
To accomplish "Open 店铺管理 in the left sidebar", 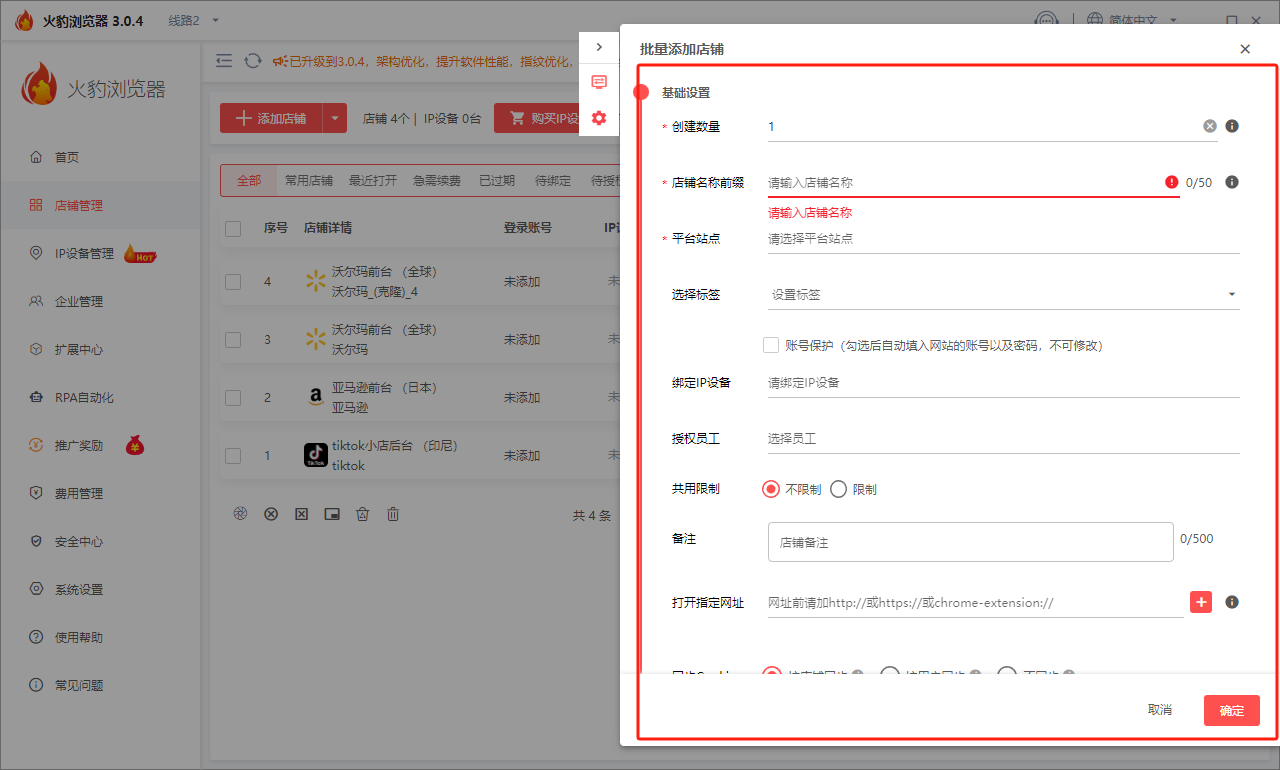I will coord(79,205).
